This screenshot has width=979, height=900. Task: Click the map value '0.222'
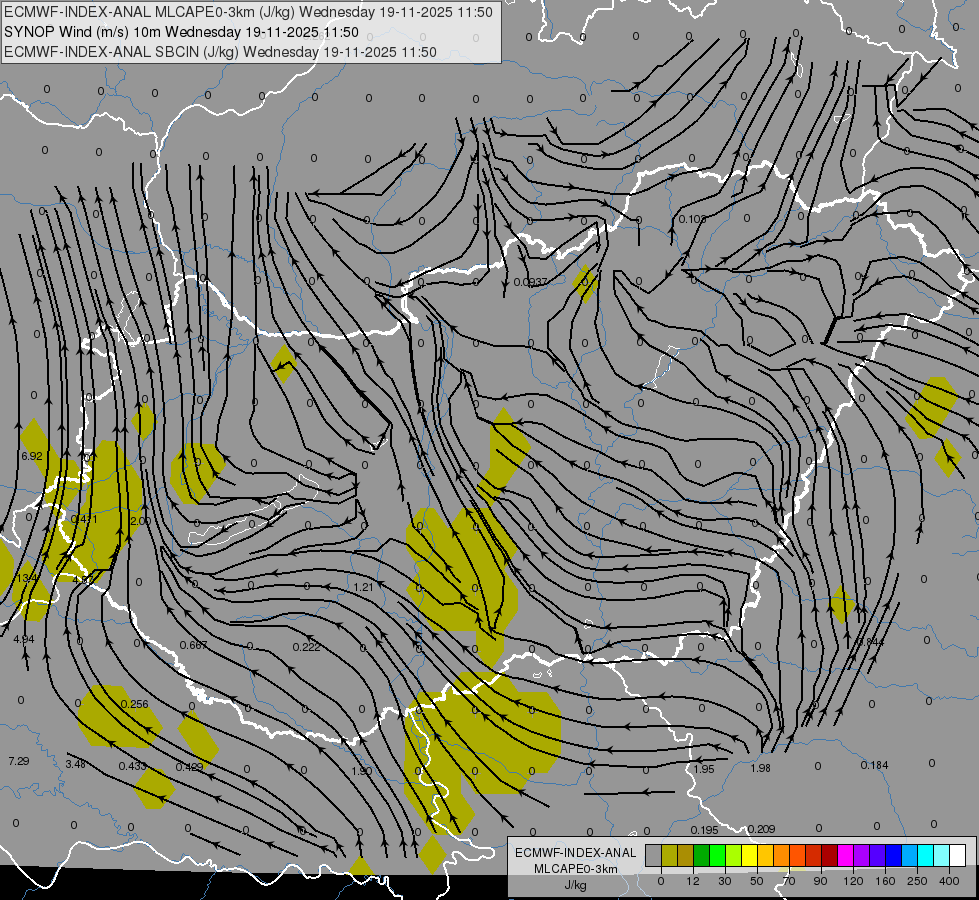coord(307,647)
